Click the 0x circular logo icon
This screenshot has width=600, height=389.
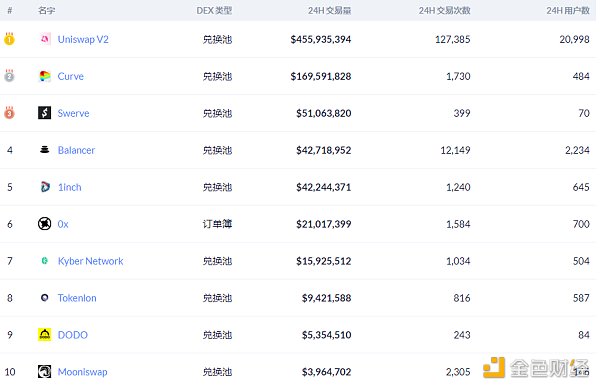(x=44, y=223)
